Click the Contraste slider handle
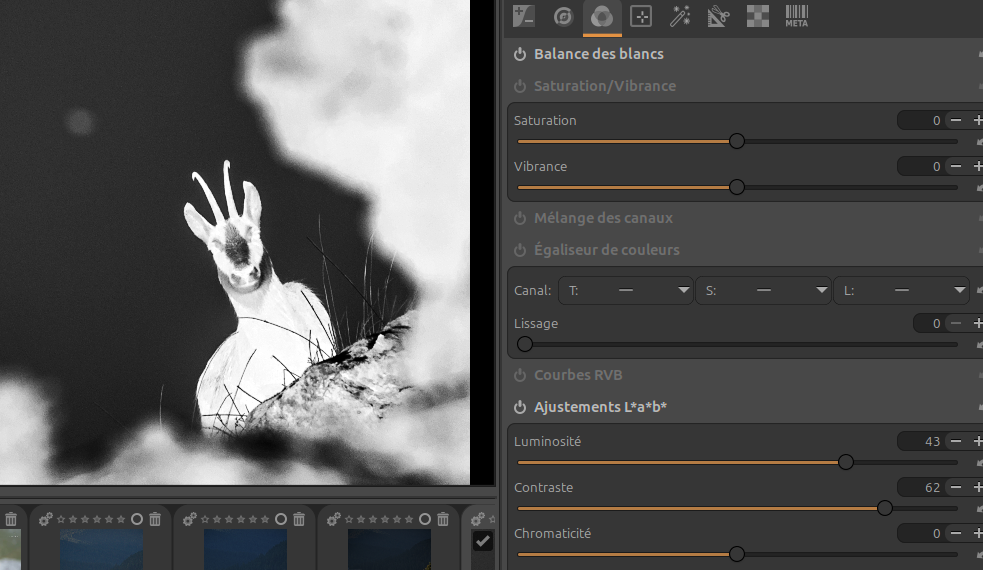 (884, 508)
